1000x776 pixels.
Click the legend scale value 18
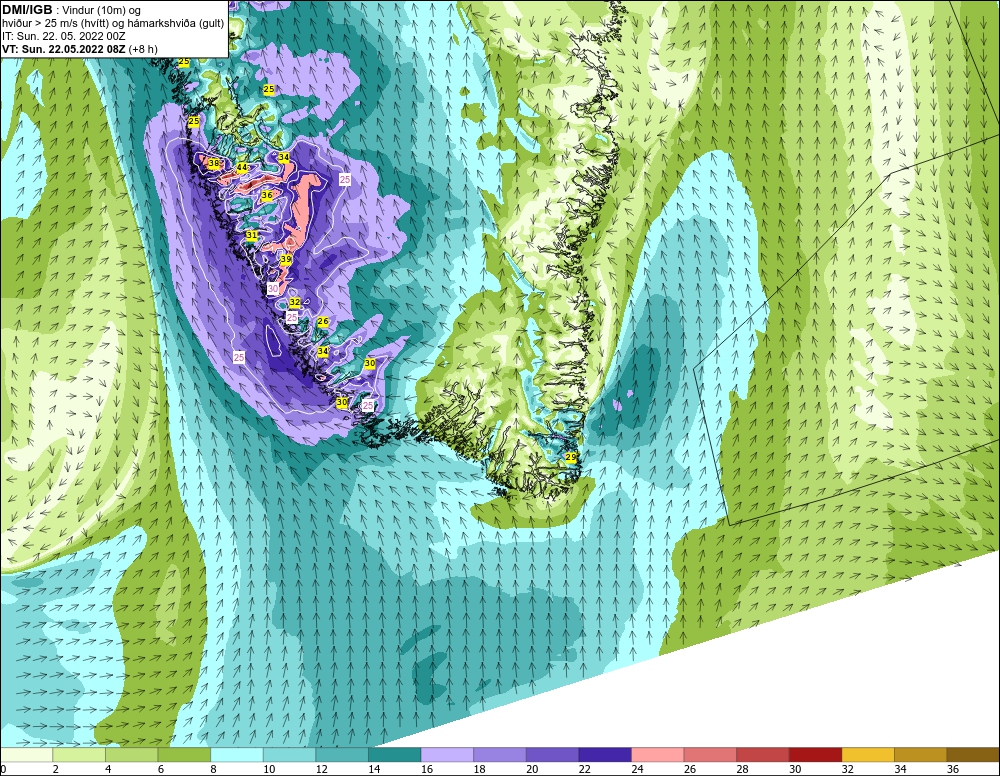(480, 769)
